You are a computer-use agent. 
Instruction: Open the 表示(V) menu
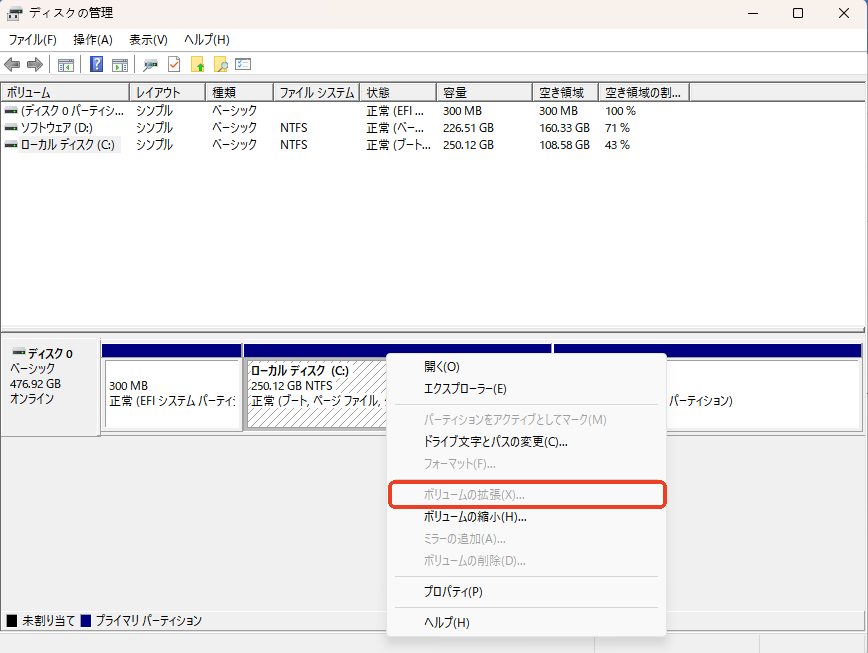coord(148,40)
